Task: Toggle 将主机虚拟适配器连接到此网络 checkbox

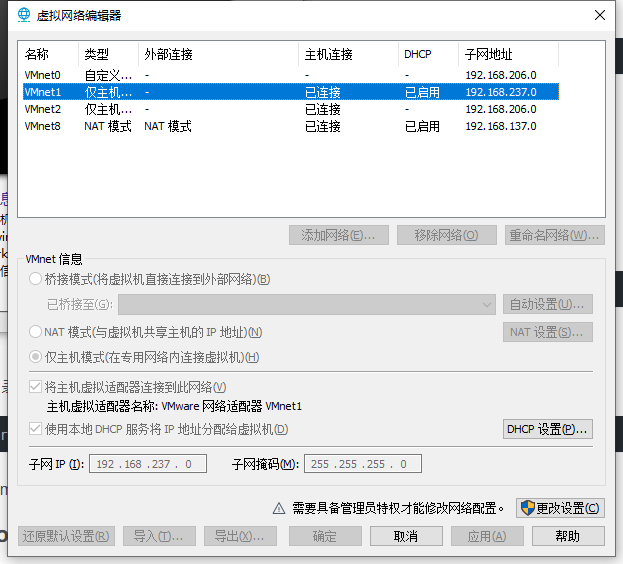Action: (35, 386)
